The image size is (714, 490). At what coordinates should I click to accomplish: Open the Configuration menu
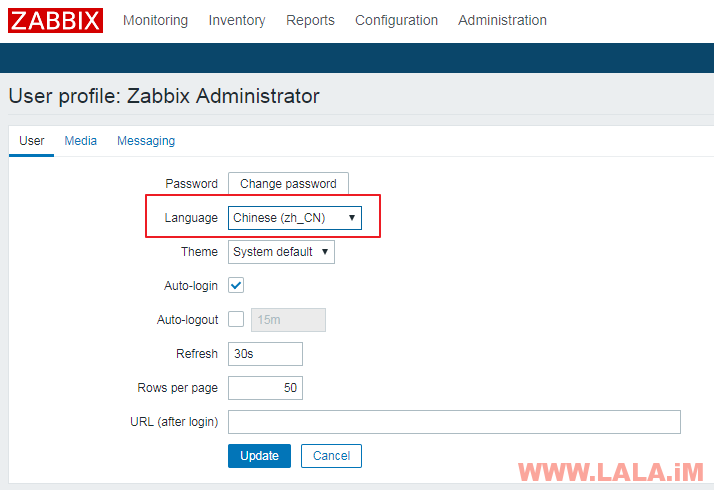(396, 20)
